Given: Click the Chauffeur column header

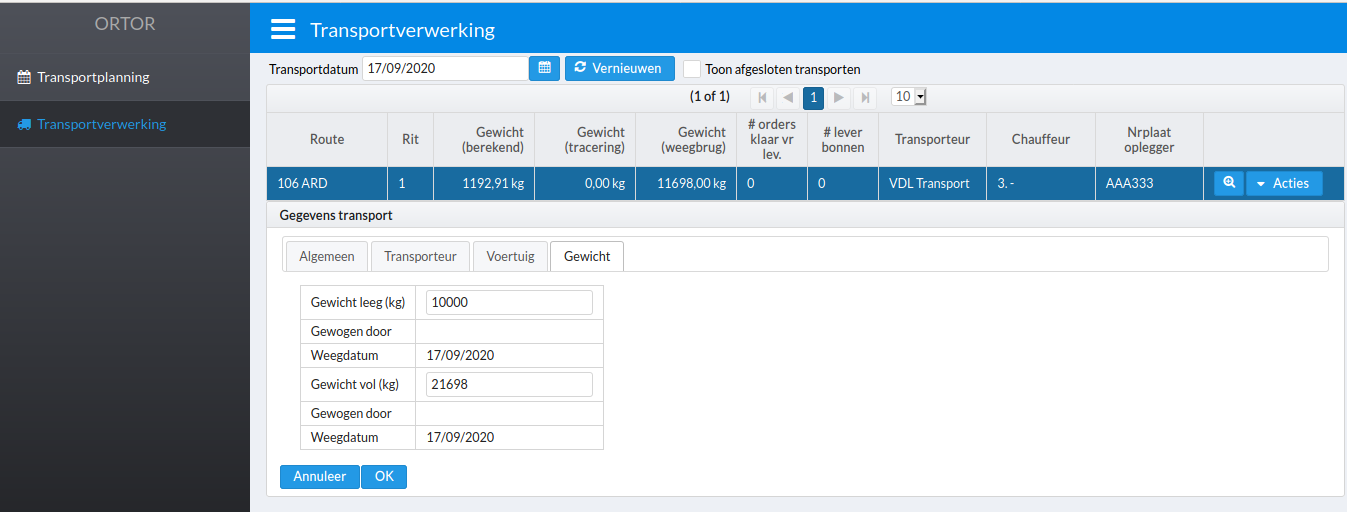Looking at the screenshot, I should [1041, 139].
